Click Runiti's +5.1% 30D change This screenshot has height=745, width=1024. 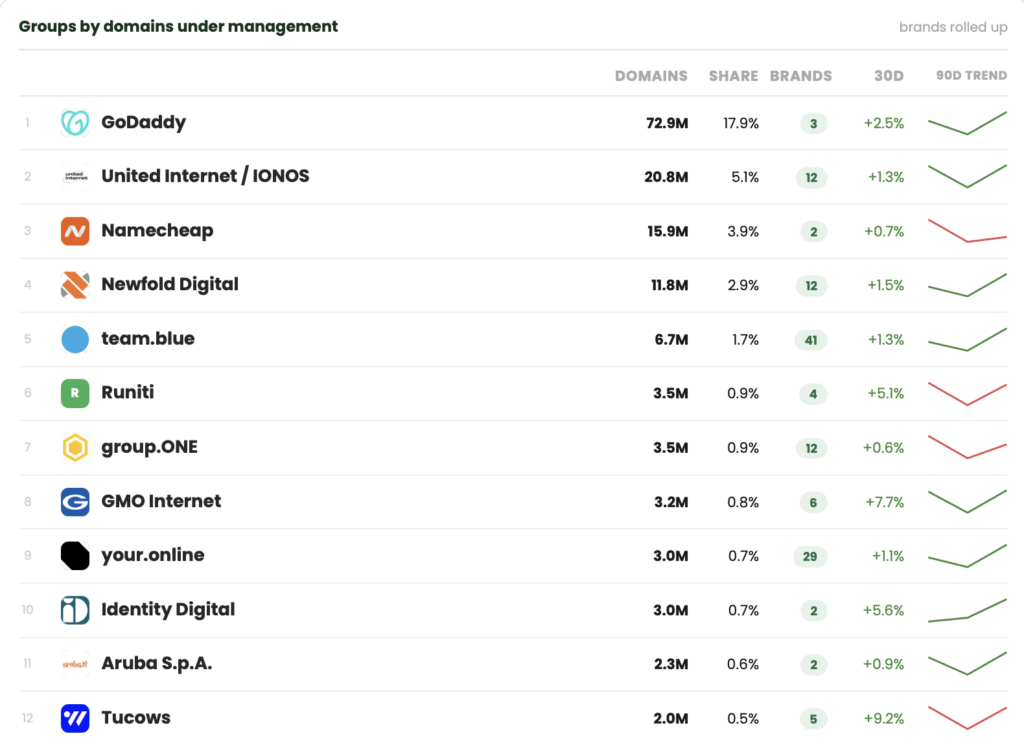click(x=886, y=394)
